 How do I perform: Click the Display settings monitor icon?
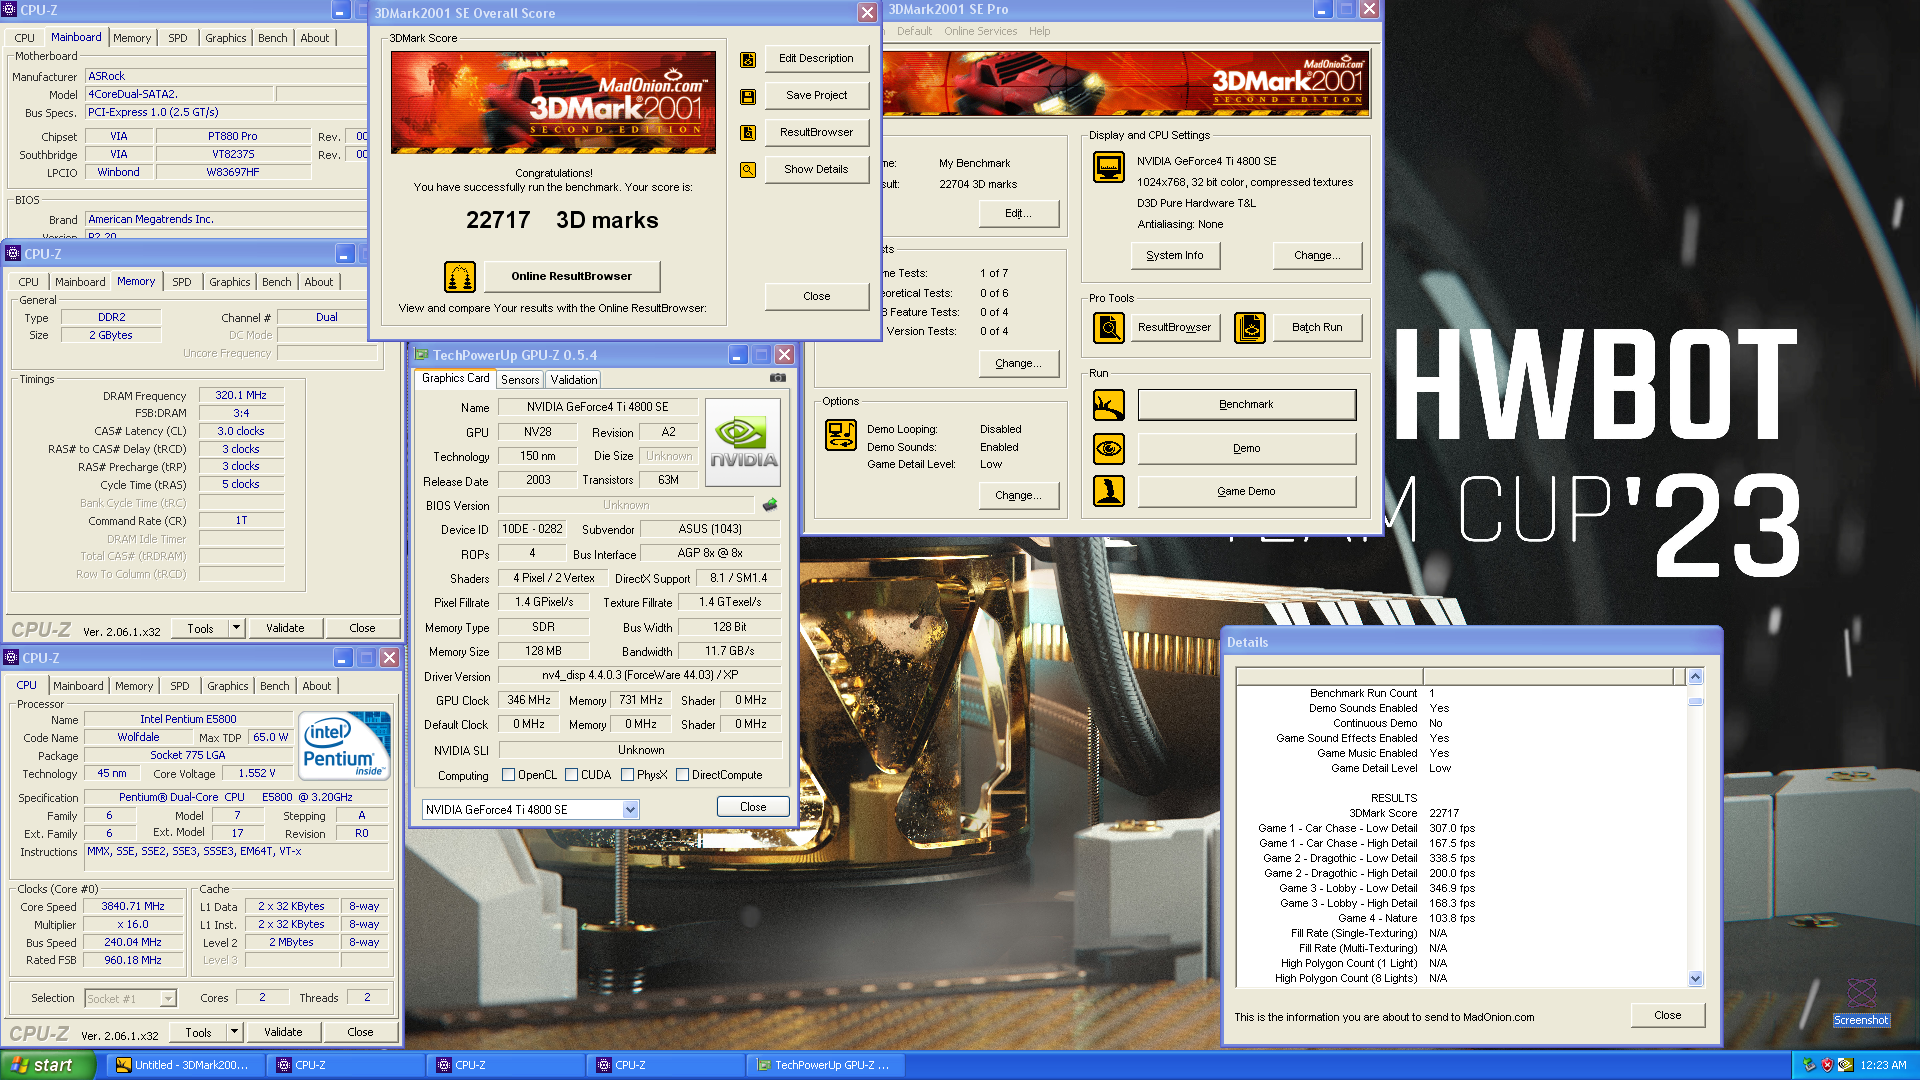1108,167
